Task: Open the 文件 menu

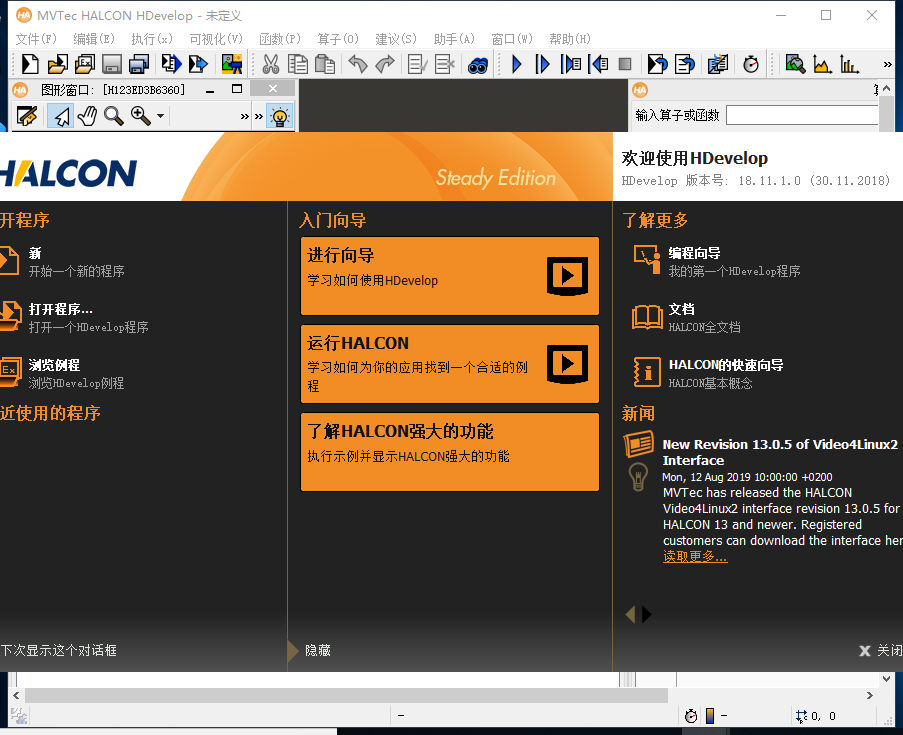Action: click(x=37, y=39)
